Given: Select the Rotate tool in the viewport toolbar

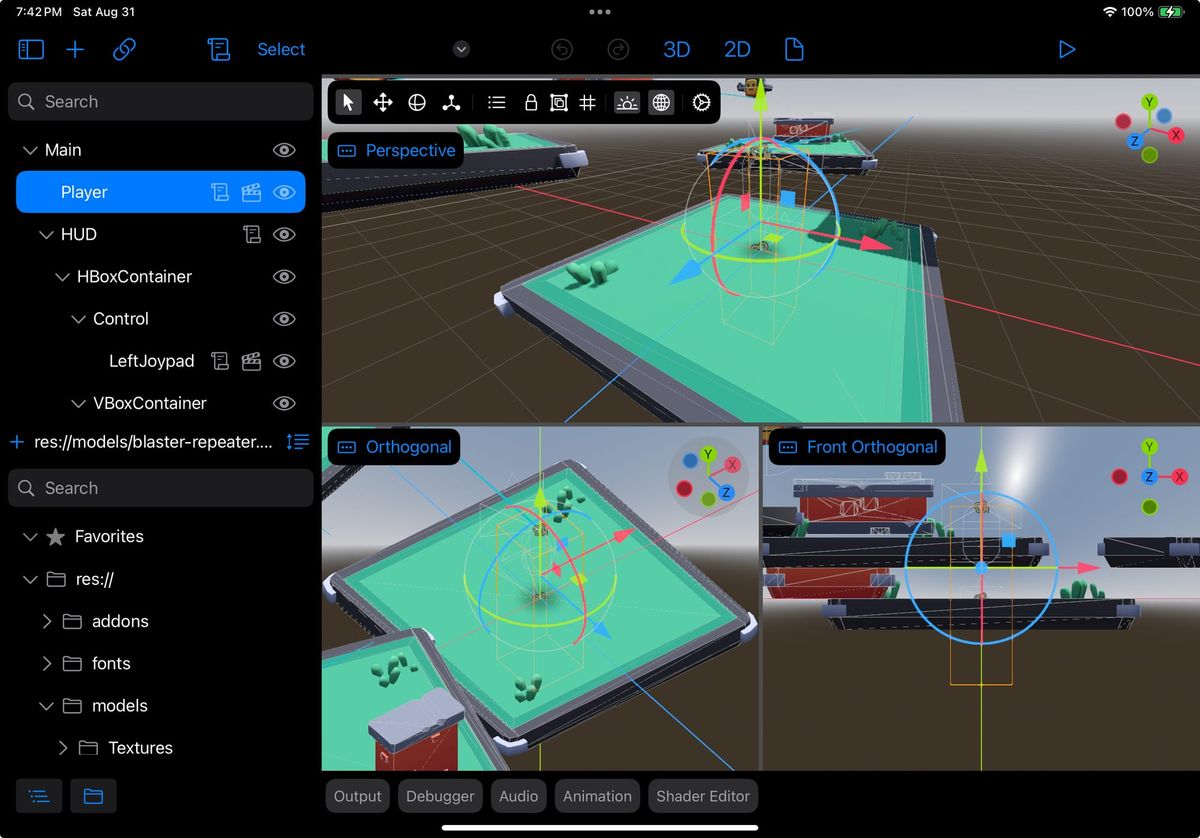Looking at the screenshot, I should click(417, 102).
